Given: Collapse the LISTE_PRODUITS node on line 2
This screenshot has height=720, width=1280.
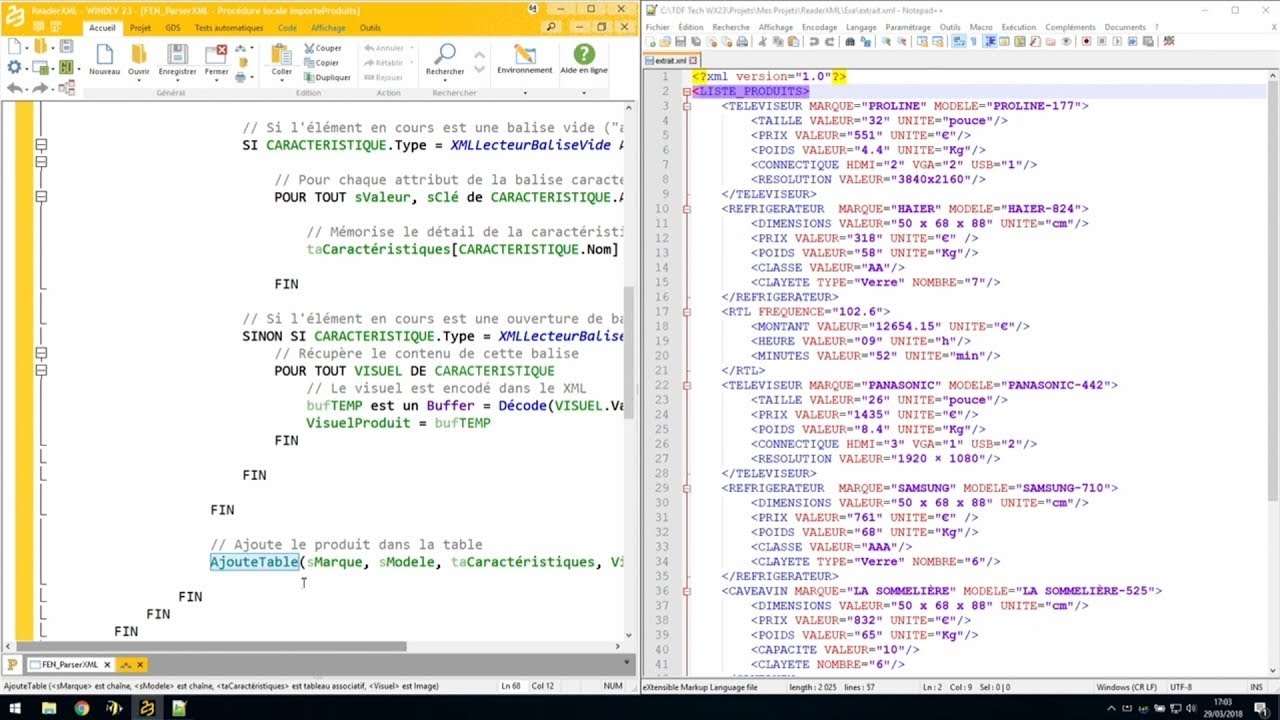Looking at the screenshot, I should point(686,91).
